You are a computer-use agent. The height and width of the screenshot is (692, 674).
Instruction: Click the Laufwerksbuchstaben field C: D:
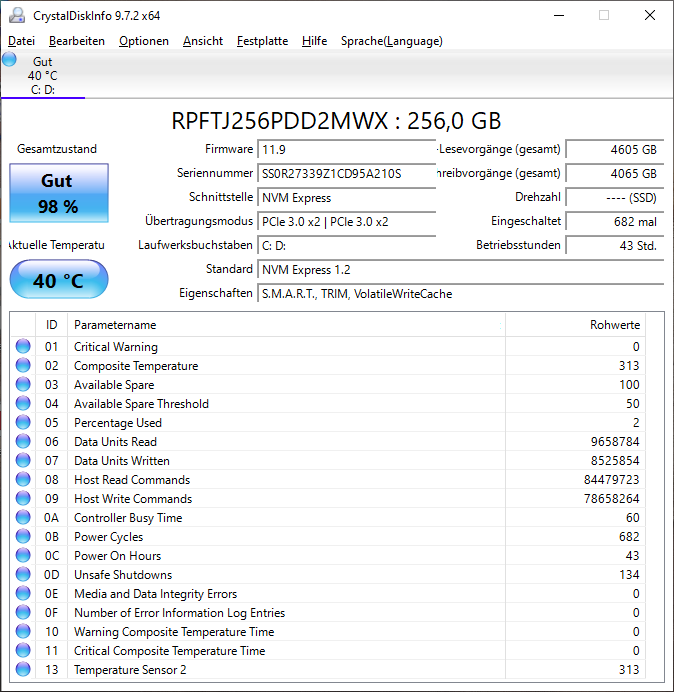pos(346,245)
